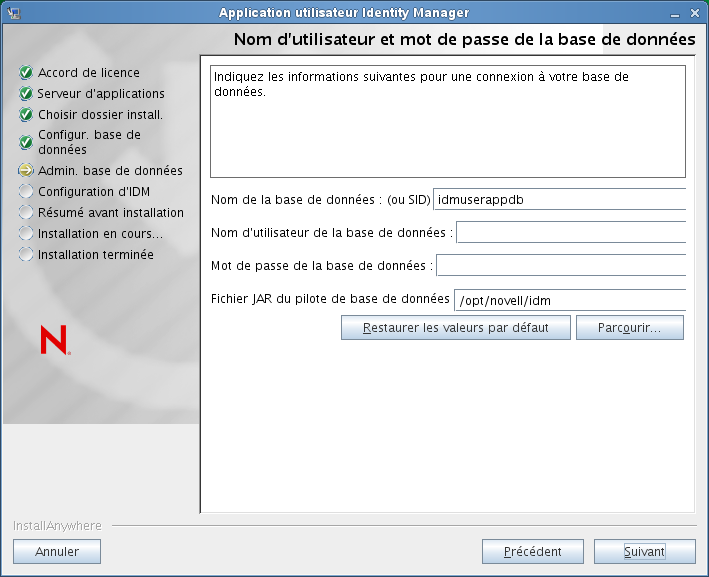Click the label Nom de la base de données : (ou SID)
This screenshot has height=577, width=709.
click(x=321, y=199)
